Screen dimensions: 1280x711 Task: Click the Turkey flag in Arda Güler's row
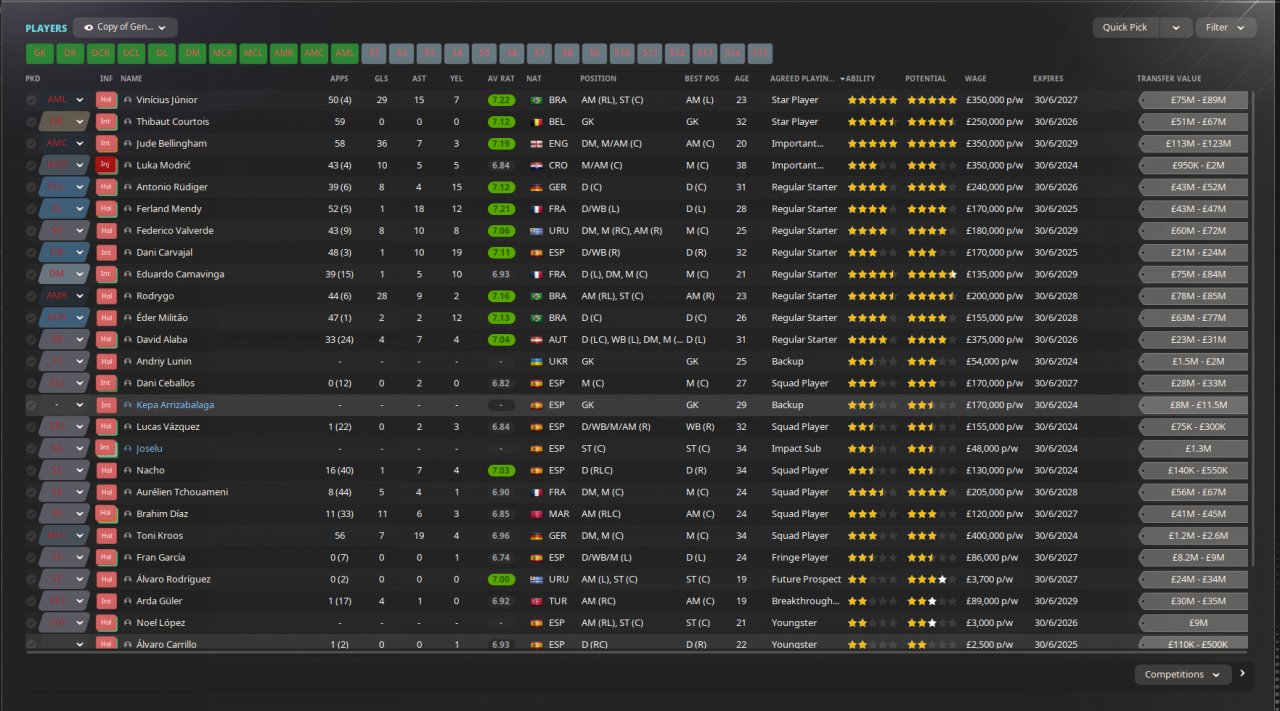(536, 601)
